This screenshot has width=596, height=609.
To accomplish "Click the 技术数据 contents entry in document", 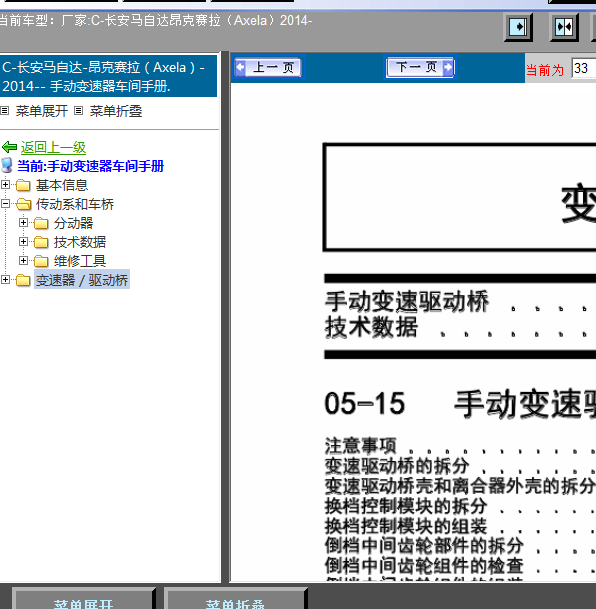I will [x=372, y=327].
